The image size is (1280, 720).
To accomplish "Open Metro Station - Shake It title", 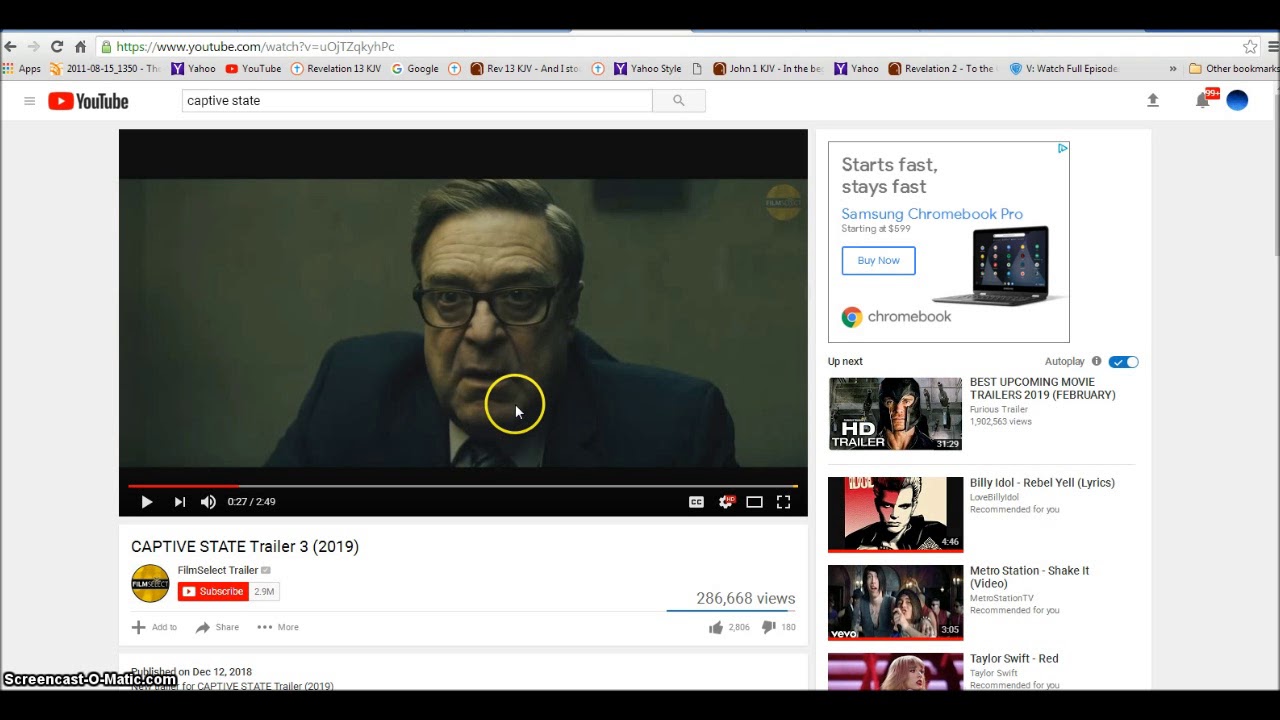I will click(x=1030, y=577).
